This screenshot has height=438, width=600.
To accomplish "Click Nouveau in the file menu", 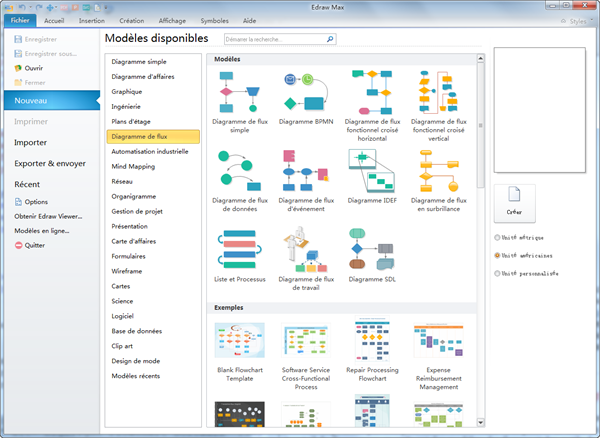I will click(52, 100).
